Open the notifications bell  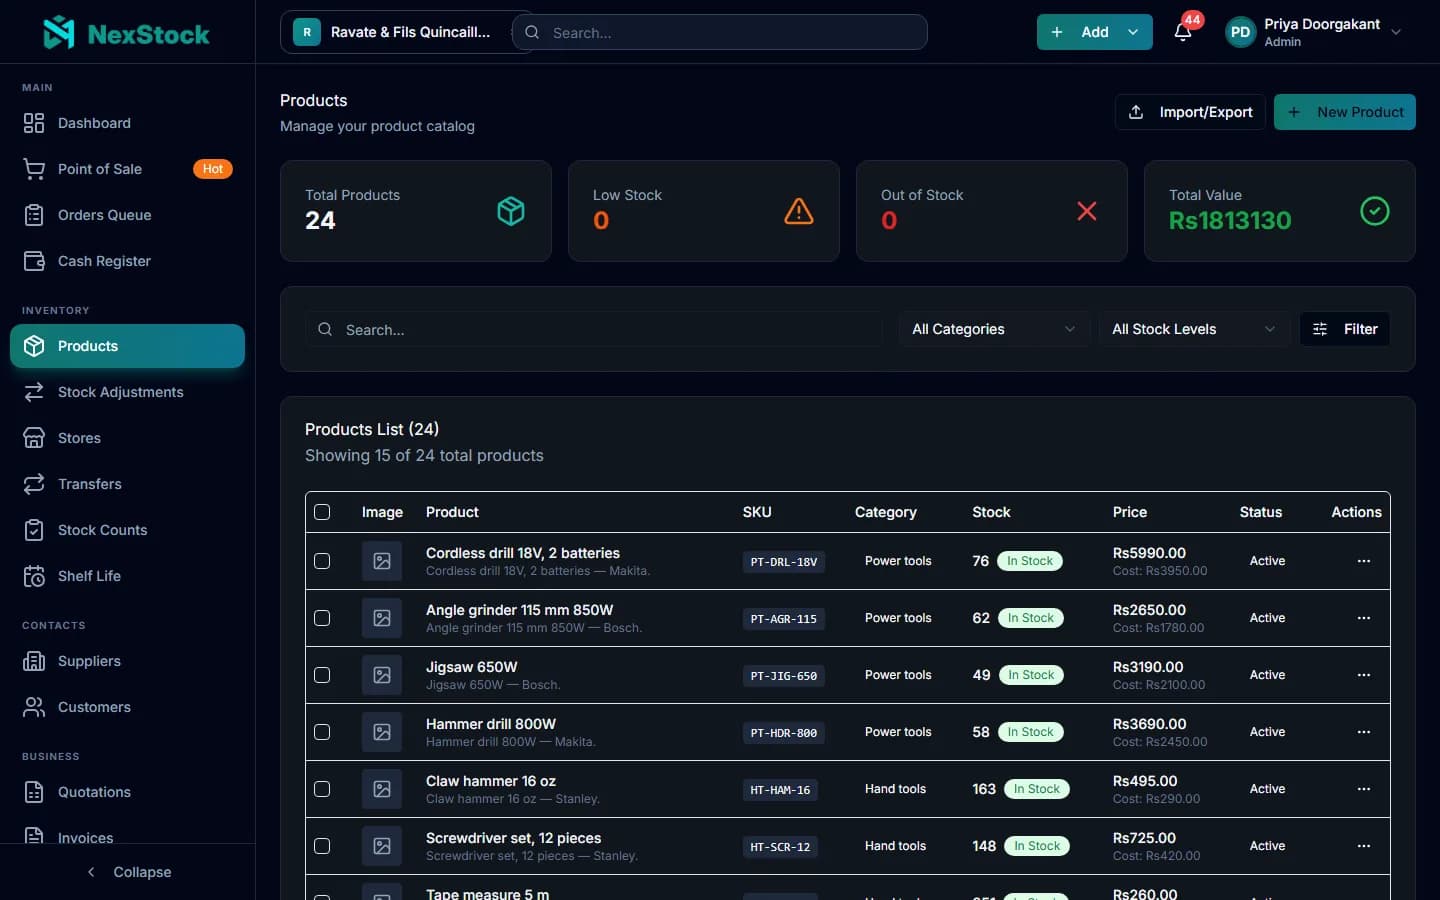(x=1183, y=32)
